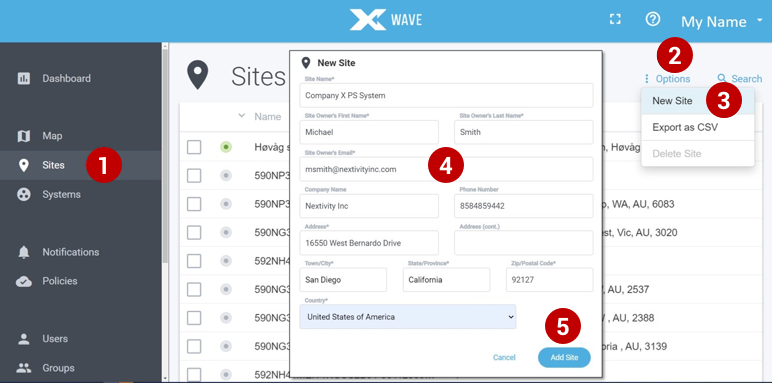Open the Dashboard icon in the sidebar
This screenshot has width=772, height=383.
(23, 78)
